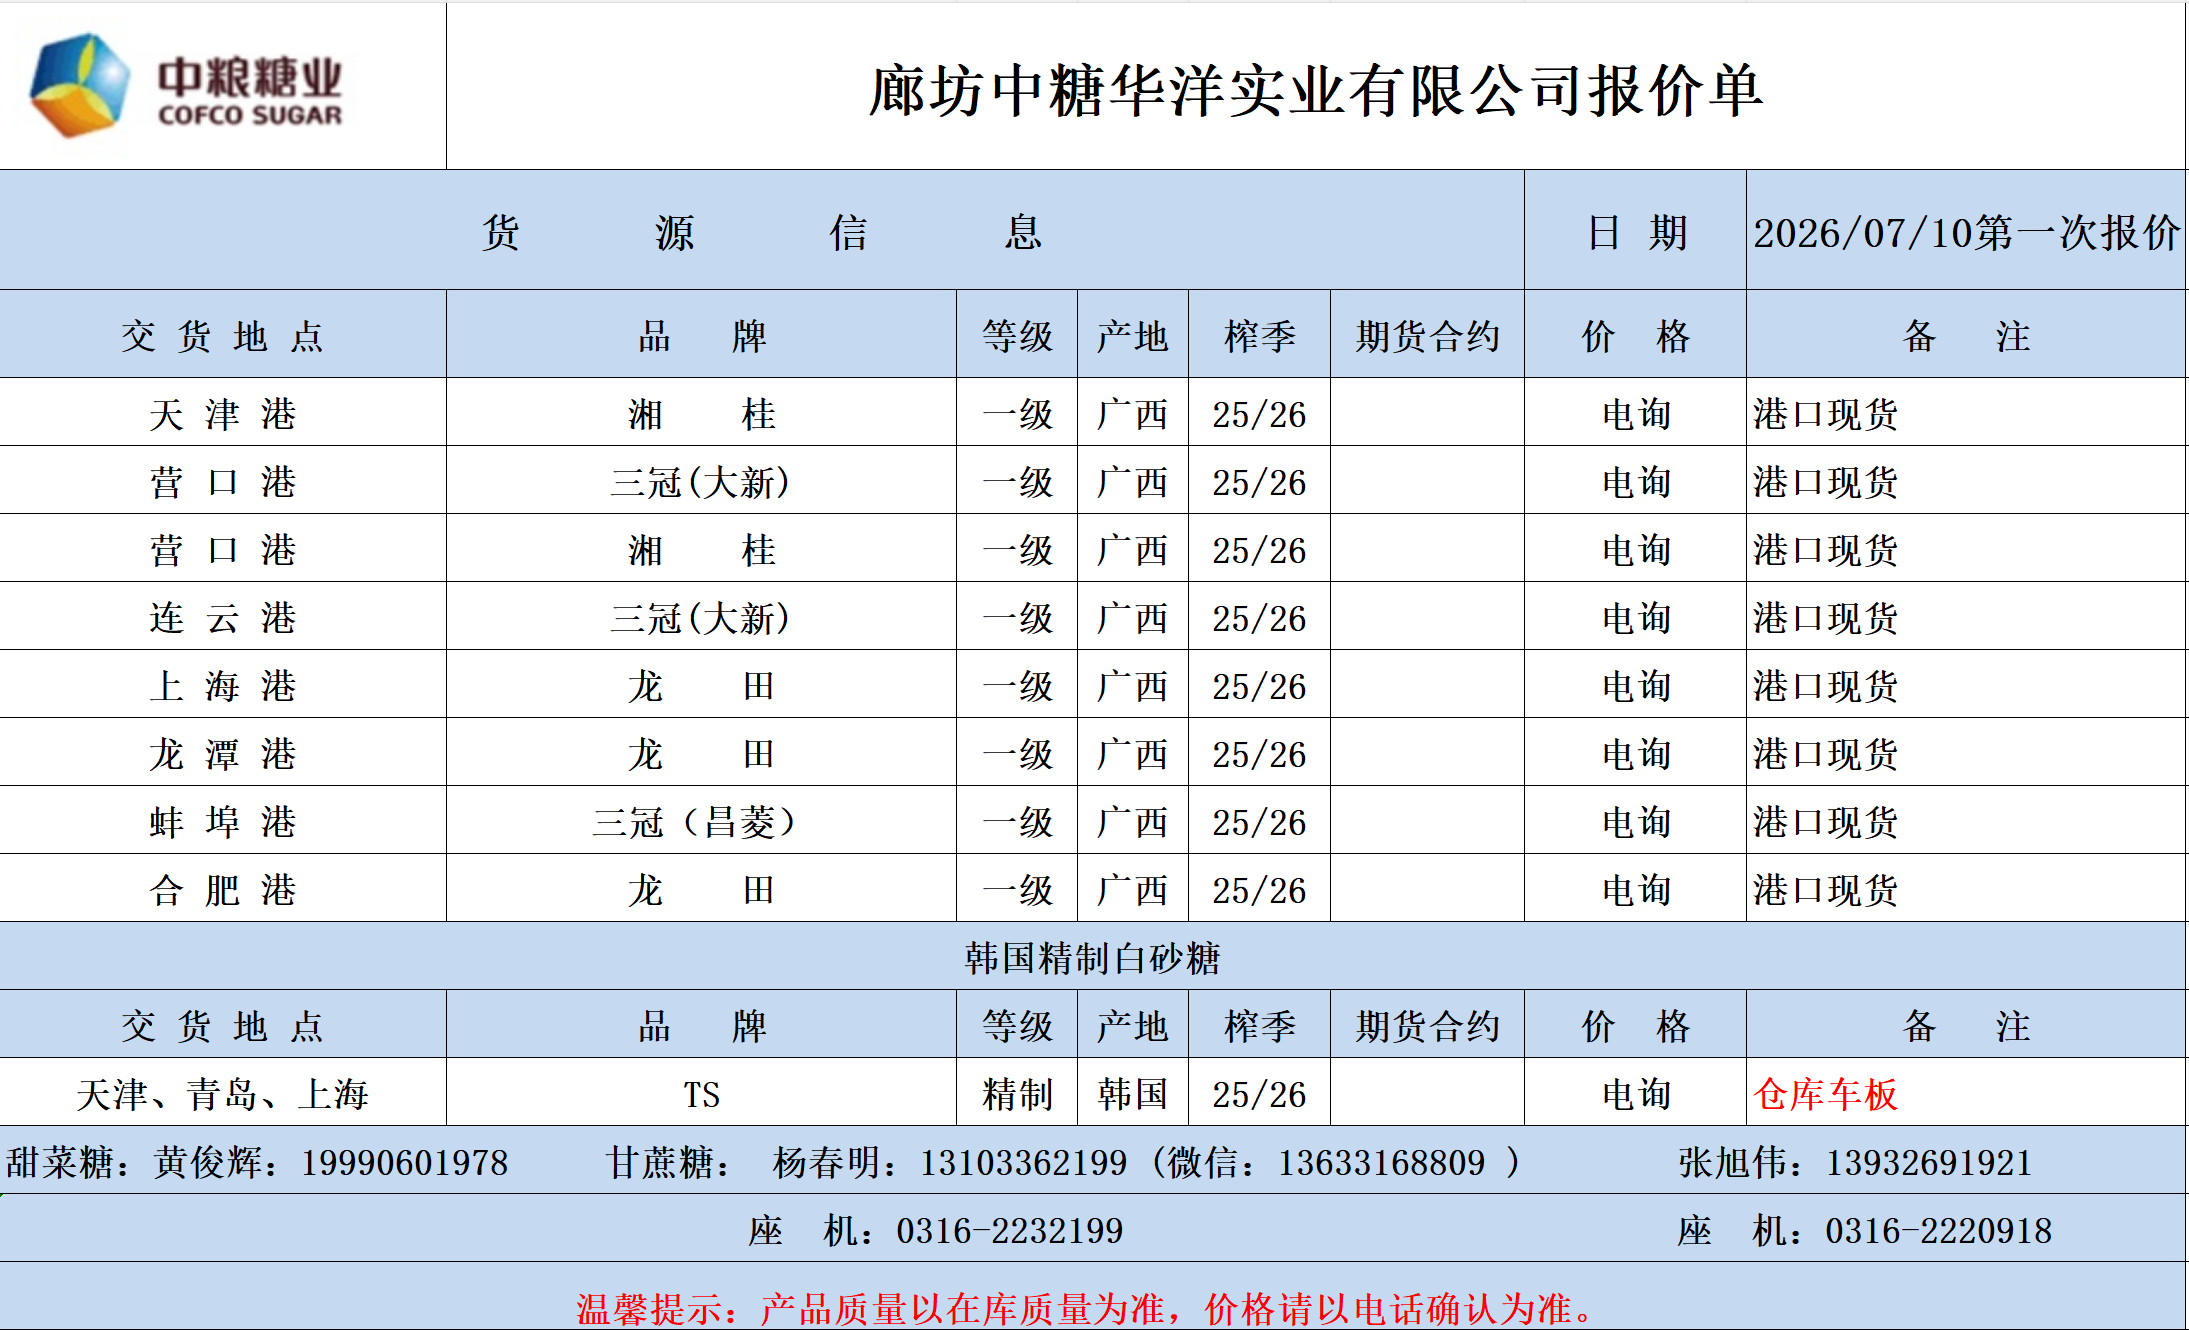Screen dimensions: 2189x1330
Task: Click the 天津港 delivery location cell
Action: point(223,414)
